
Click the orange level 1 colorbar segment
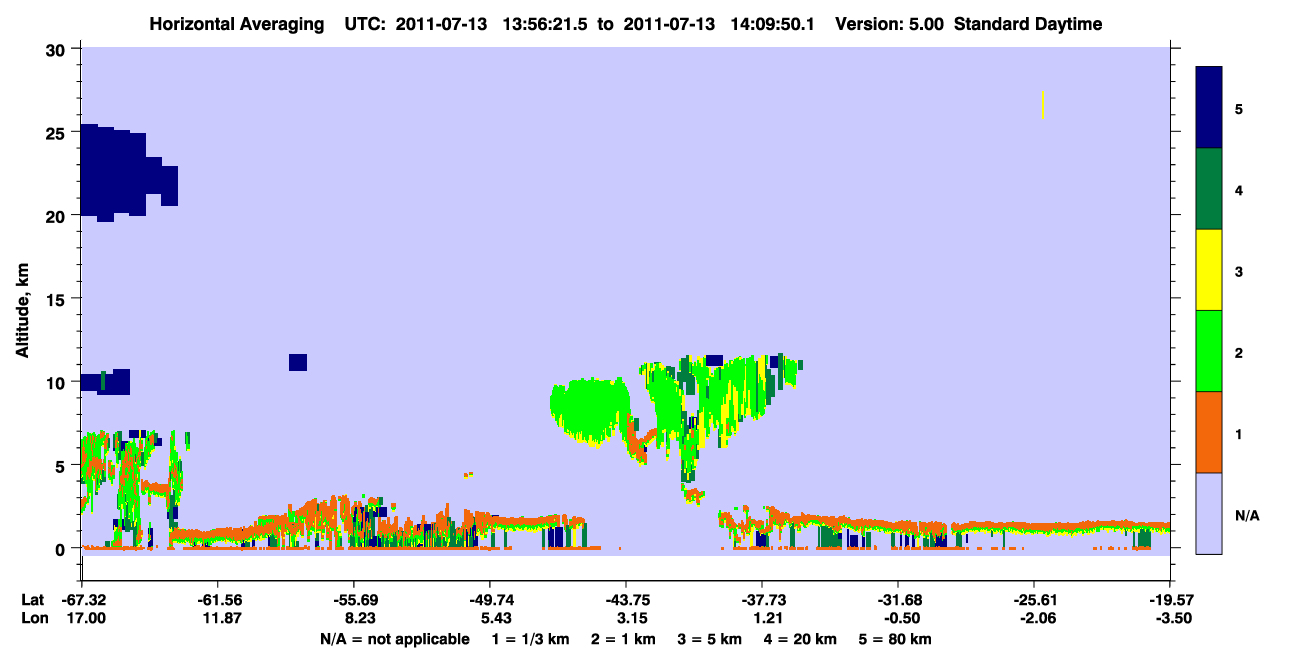click(x=1209, y=432)
